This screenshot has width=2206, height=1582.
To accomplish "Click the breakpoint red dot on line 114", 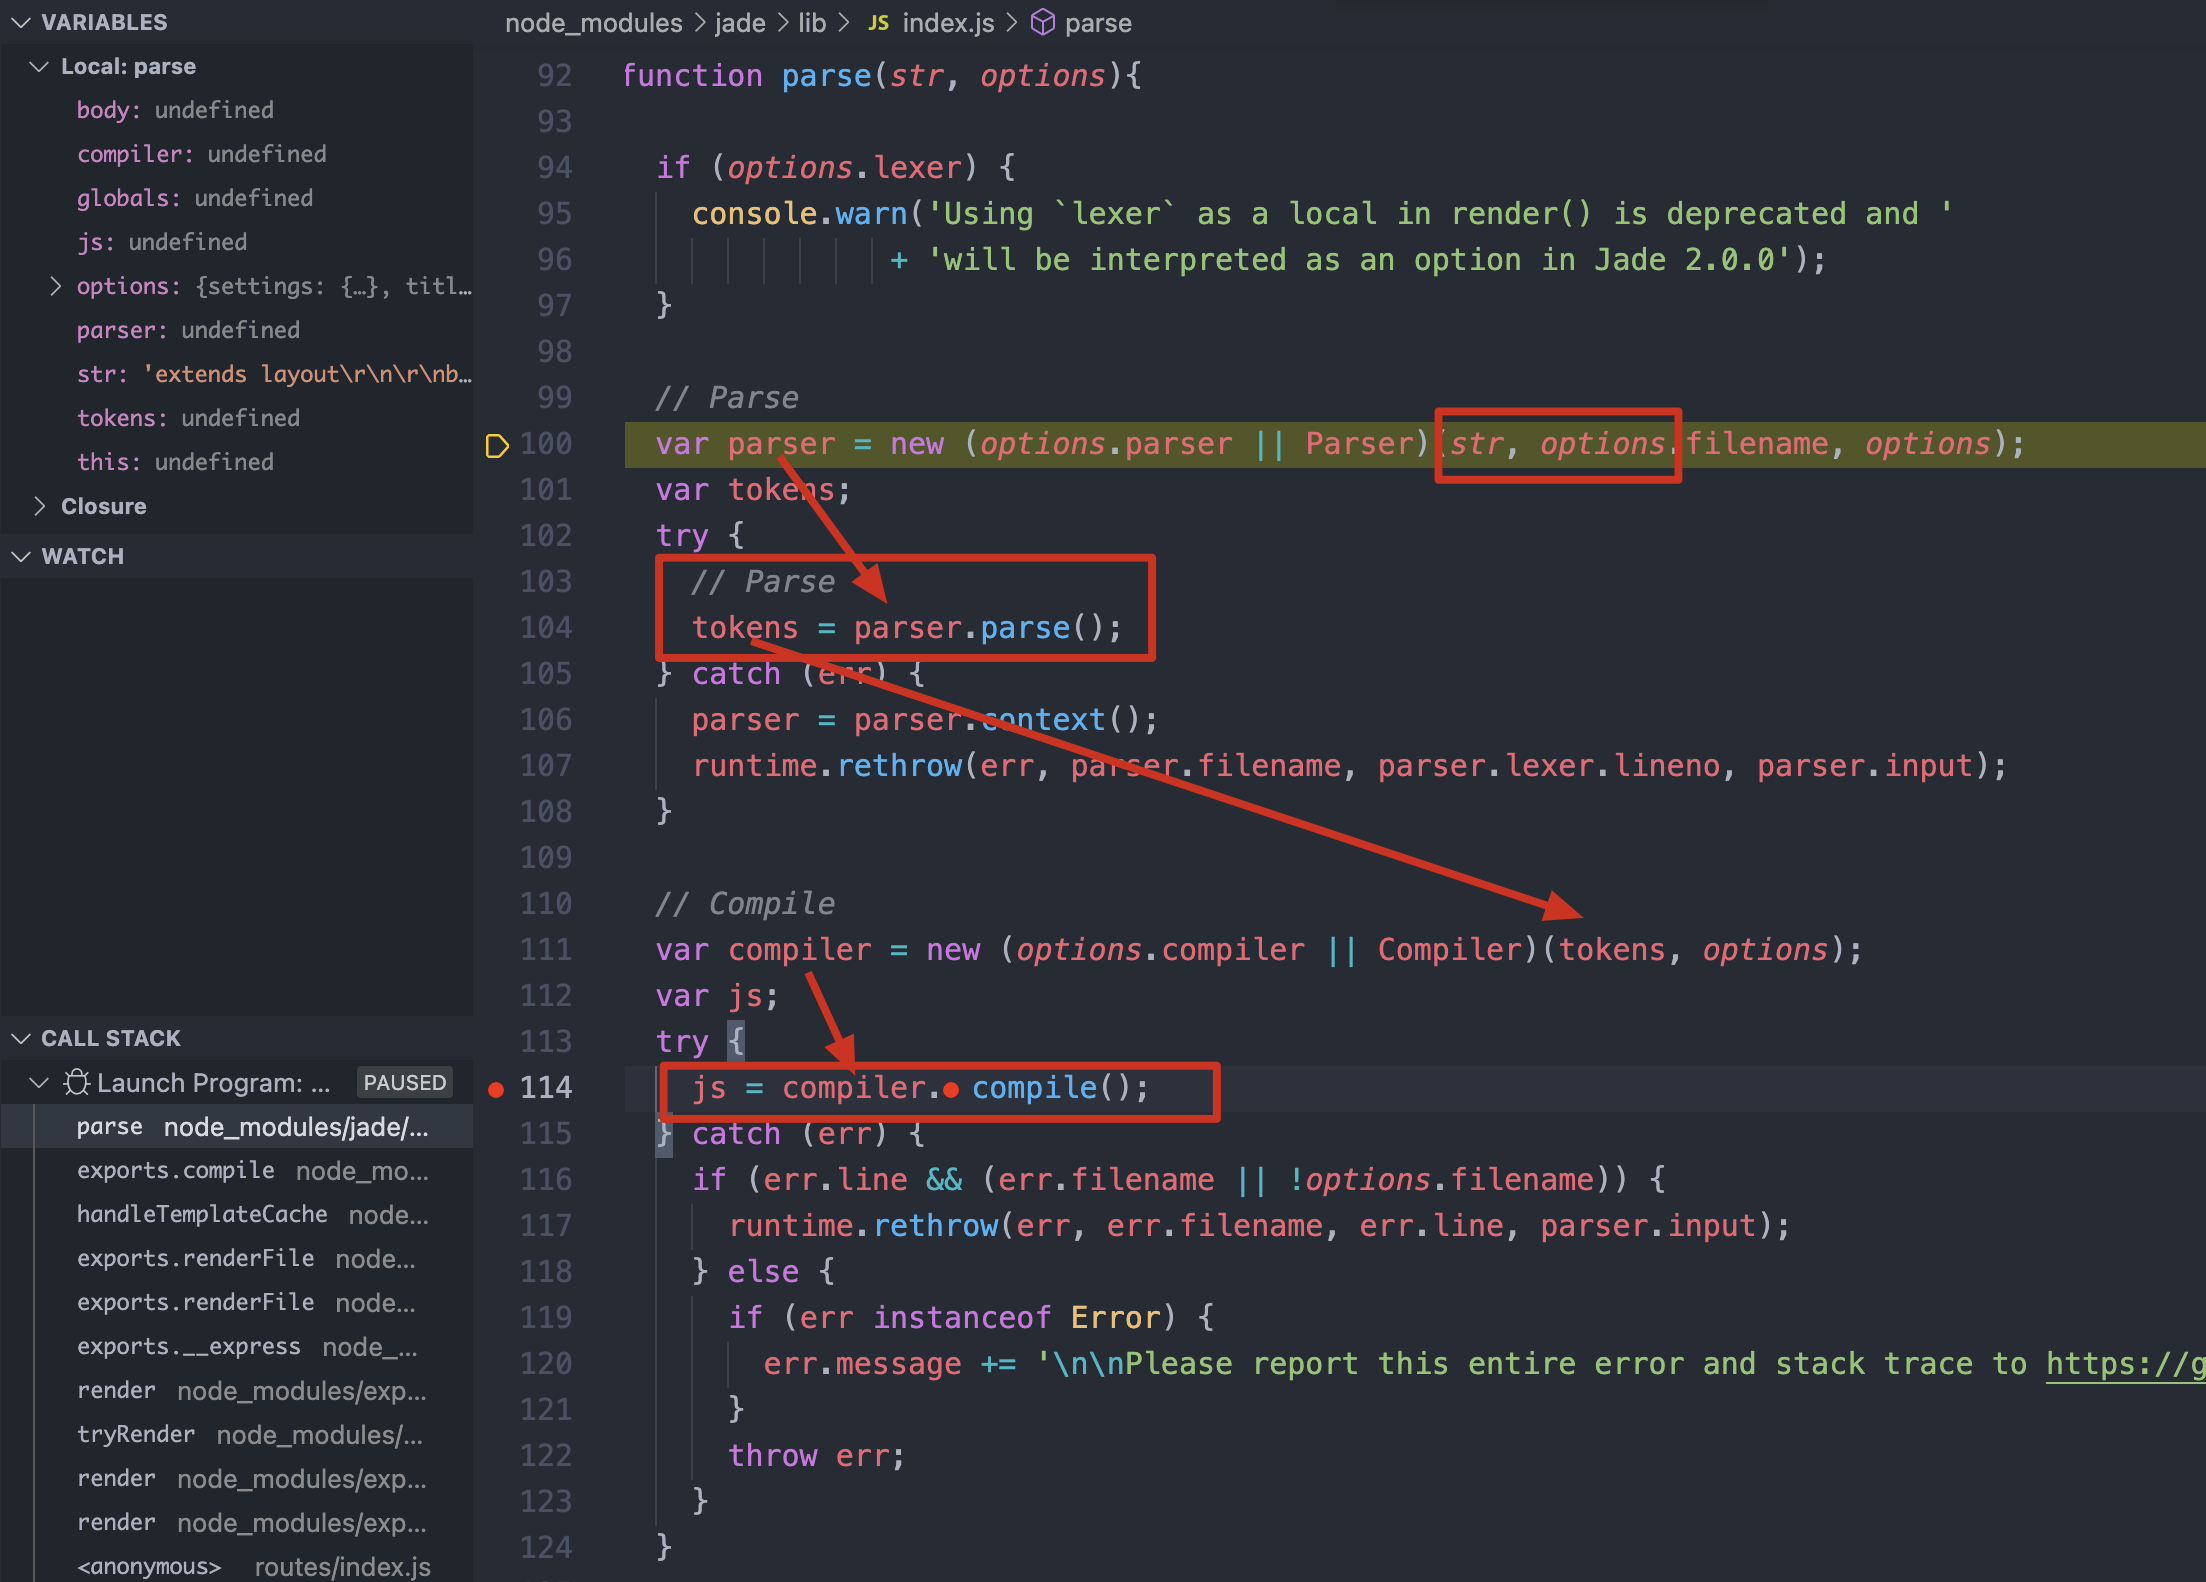I will (x=496, y=1089).
